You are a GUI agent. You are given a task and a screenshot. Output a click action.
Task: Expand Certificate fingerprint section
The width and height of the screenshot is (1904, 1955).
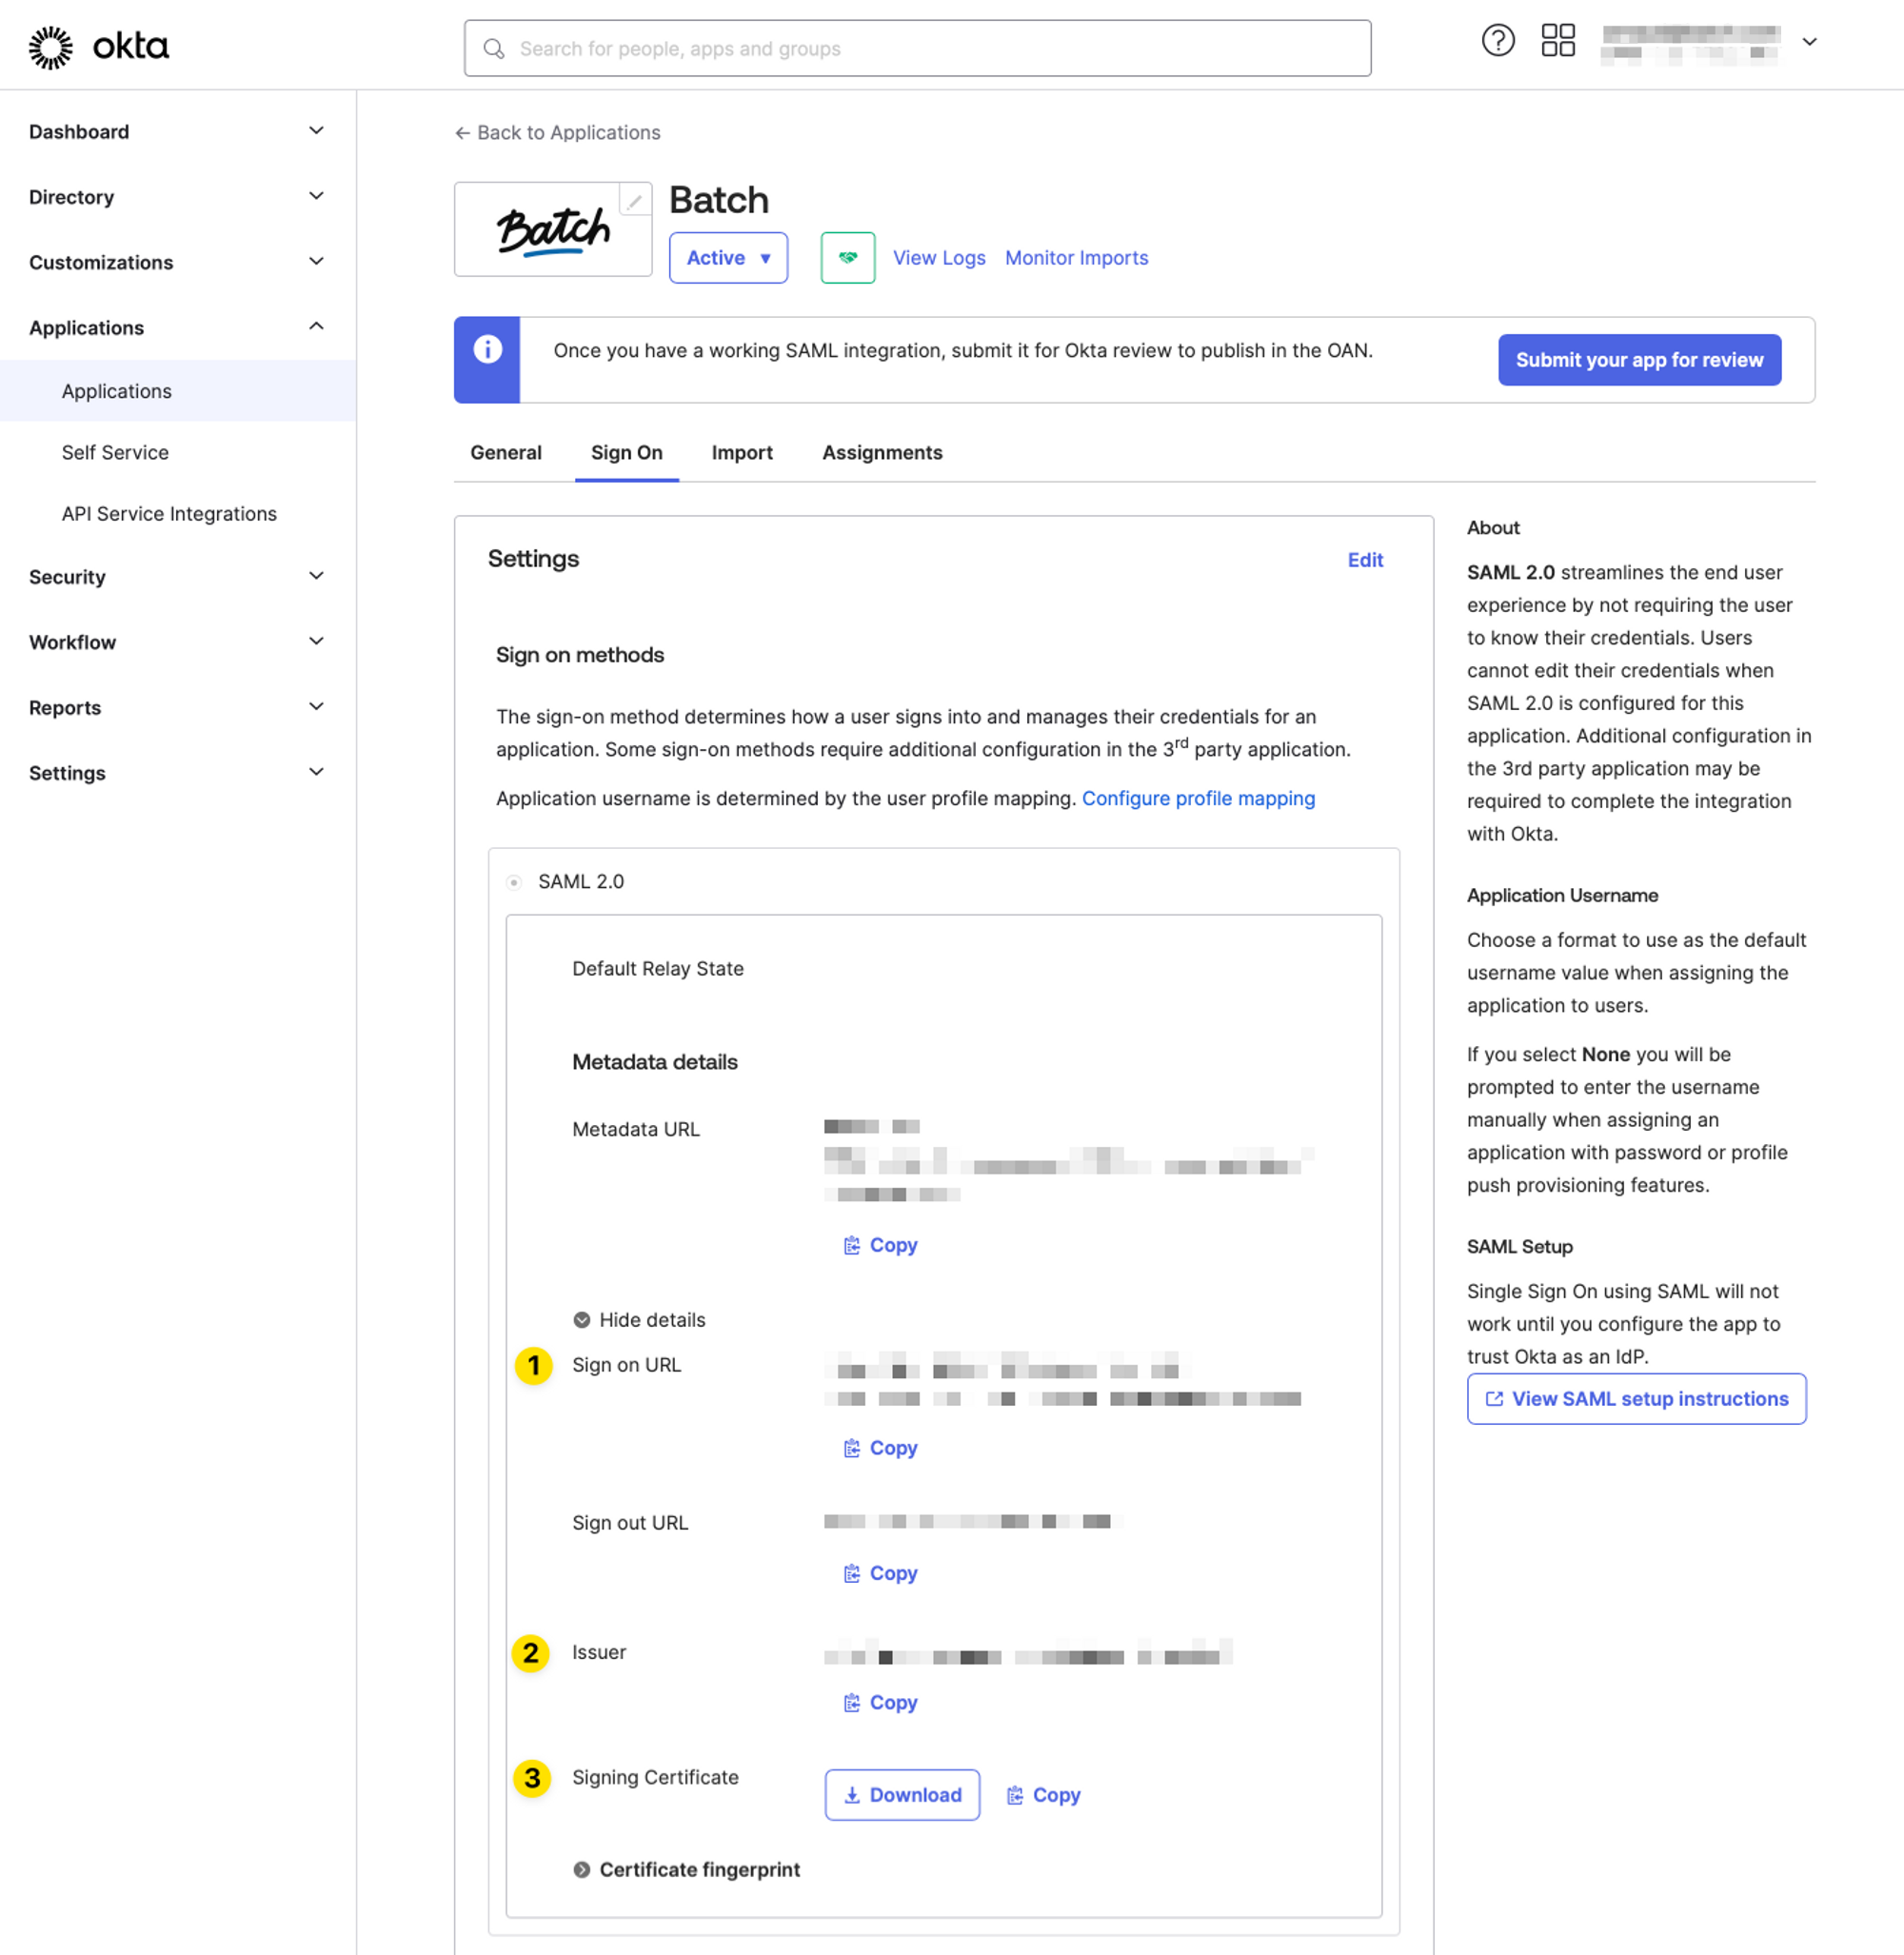coord(686,1870)
